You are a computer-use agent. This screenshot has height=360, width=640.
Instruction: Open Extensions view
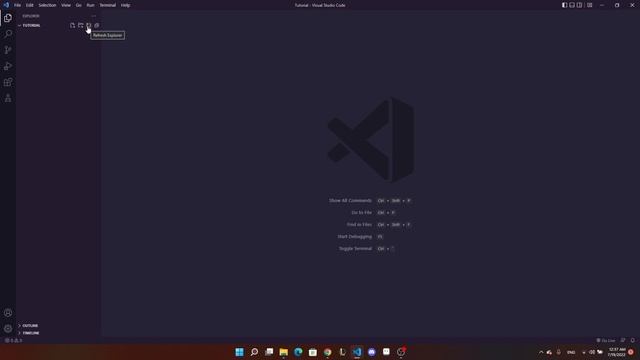(x=8, y=82)
